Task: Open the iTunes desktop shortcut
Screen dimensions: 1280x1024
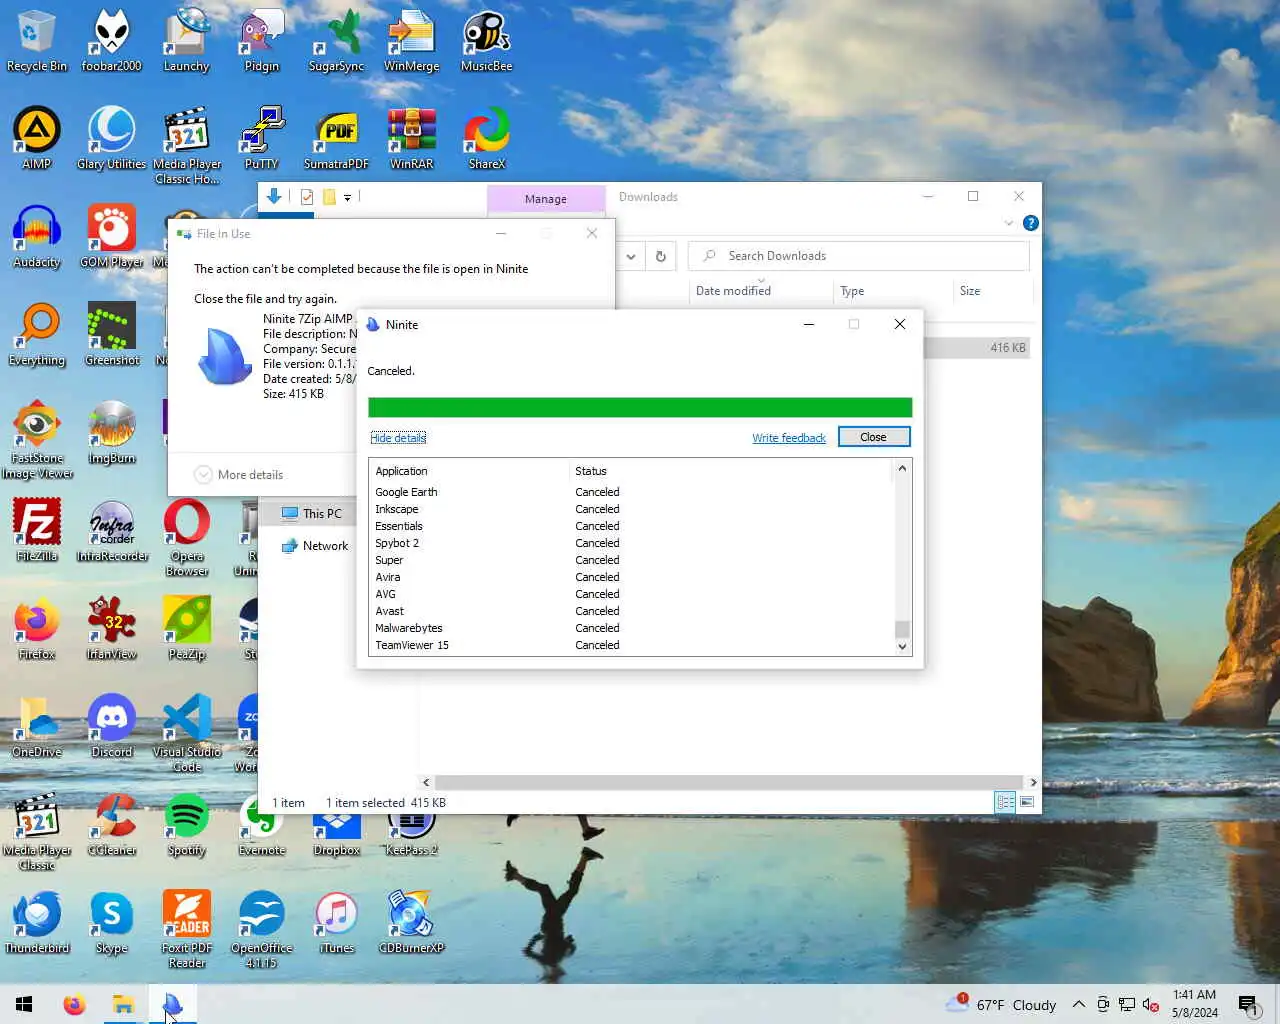Action: [336, 922]
